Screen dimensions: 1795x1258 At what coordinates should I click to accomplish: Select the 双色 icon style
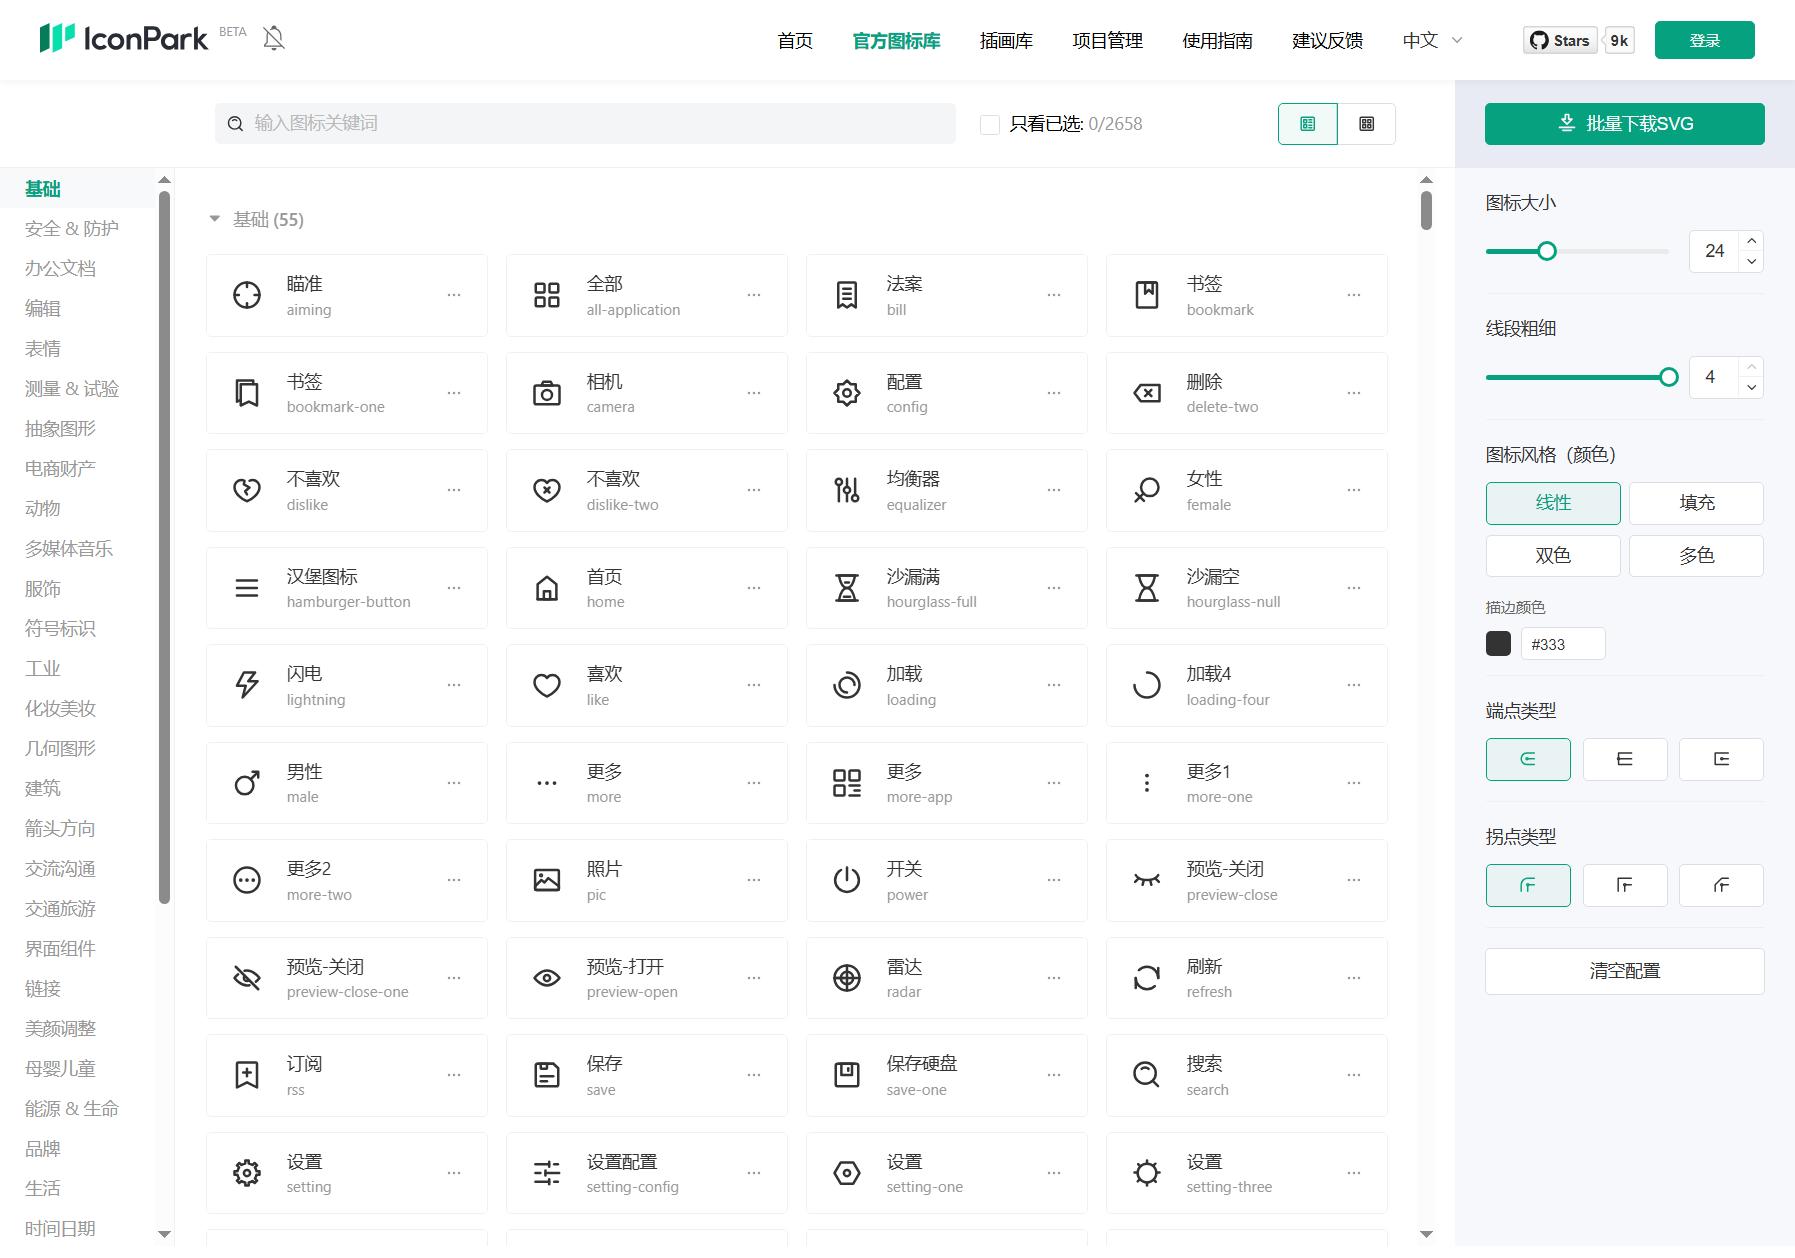(x=1553, y=556)
